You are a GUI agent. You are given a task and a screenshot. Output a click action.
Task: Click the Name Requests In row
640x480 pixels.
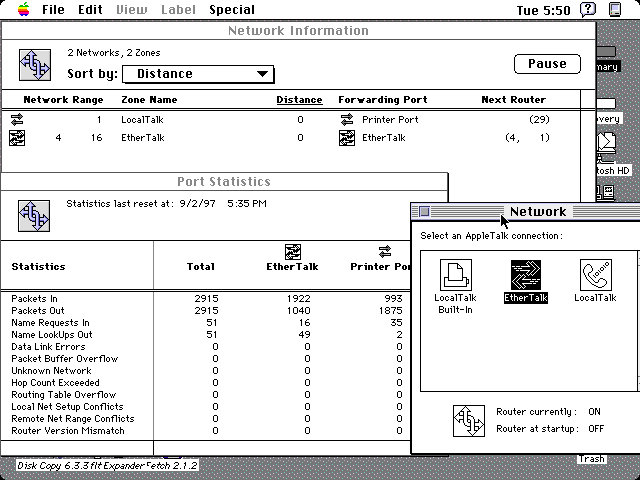(207, 323)
